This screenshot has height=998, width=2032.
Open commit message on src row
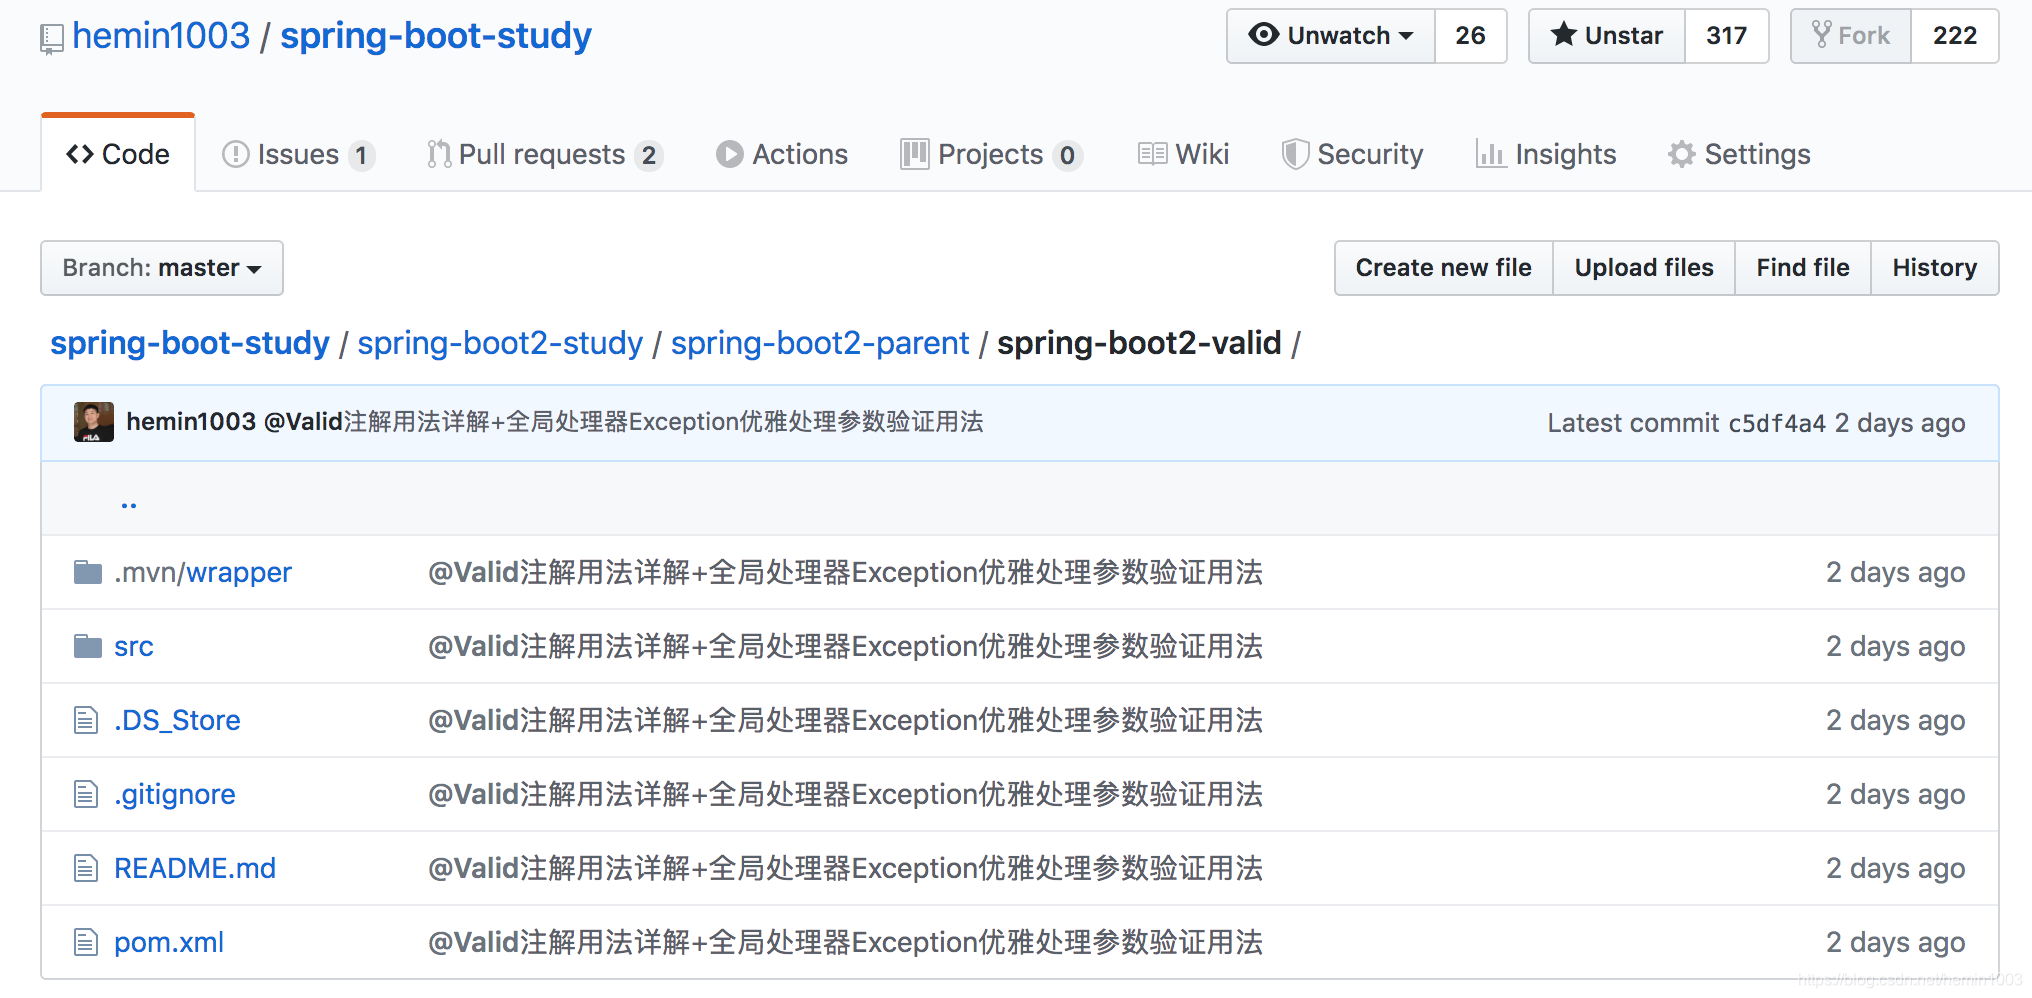[845, 646]
